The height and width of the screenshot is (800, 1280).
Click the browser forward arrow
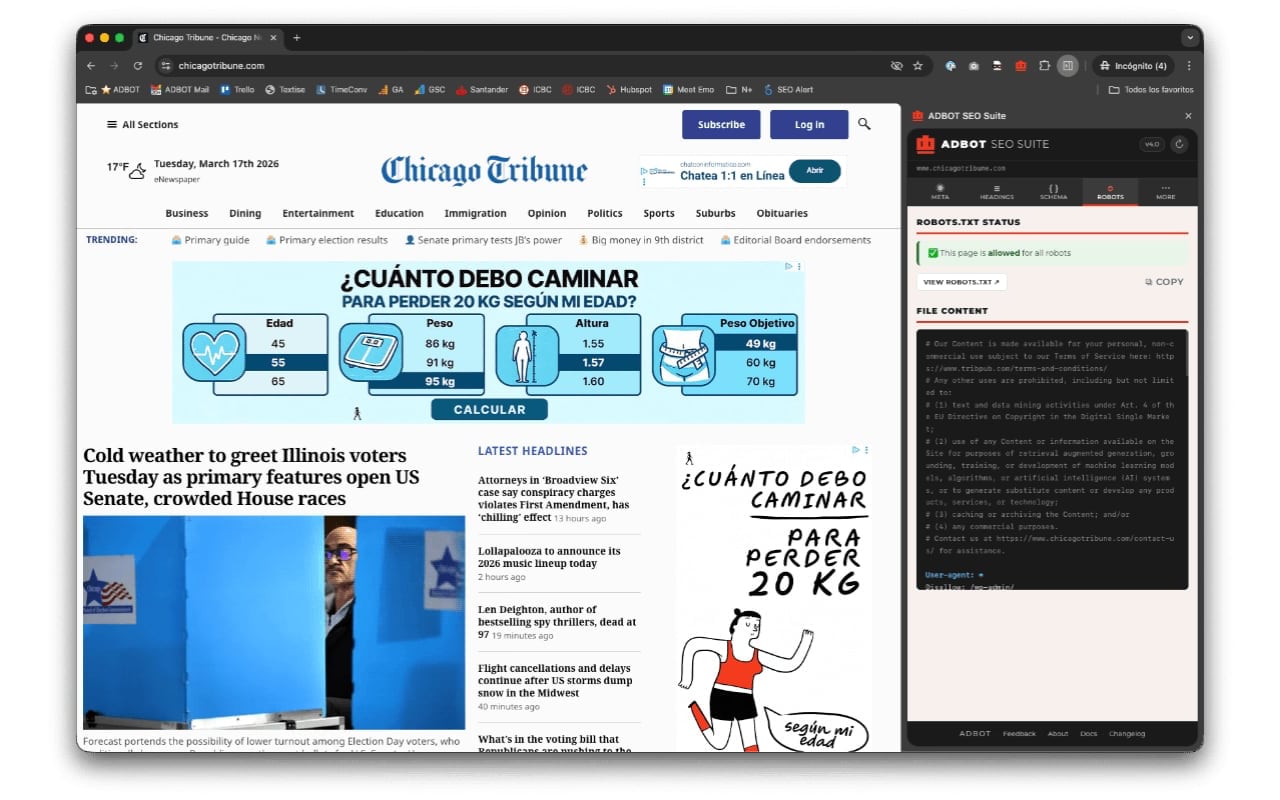tap(114, 66)
